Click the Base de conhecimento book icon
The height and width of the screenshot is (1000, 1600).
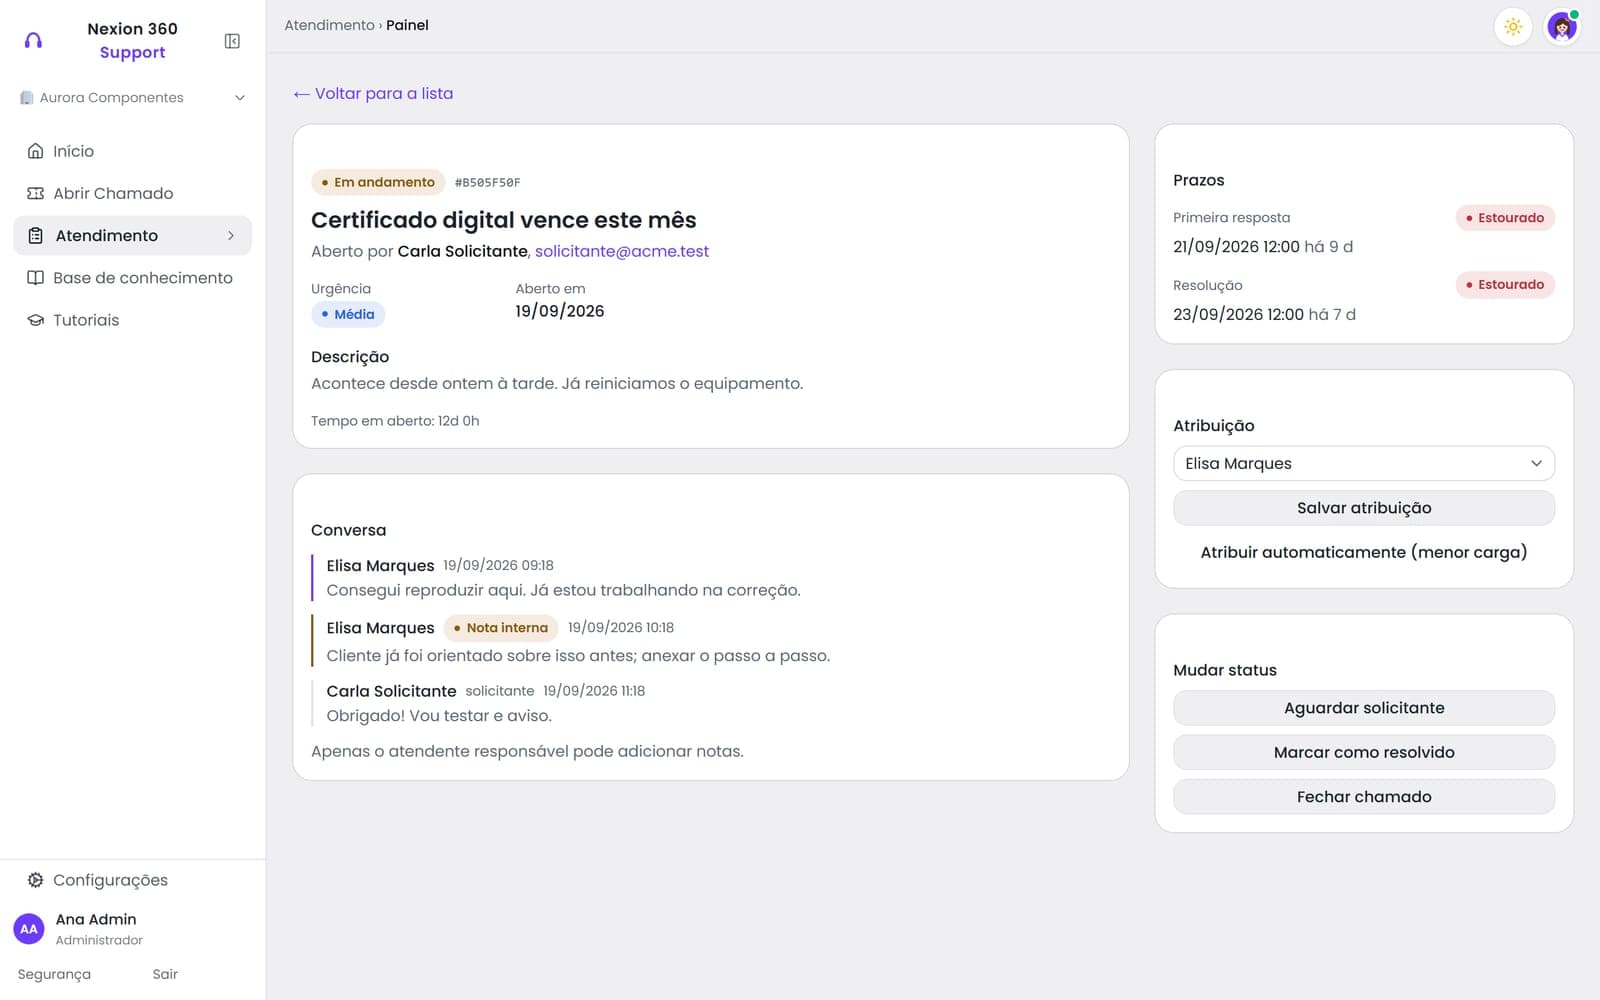[36, 278]
